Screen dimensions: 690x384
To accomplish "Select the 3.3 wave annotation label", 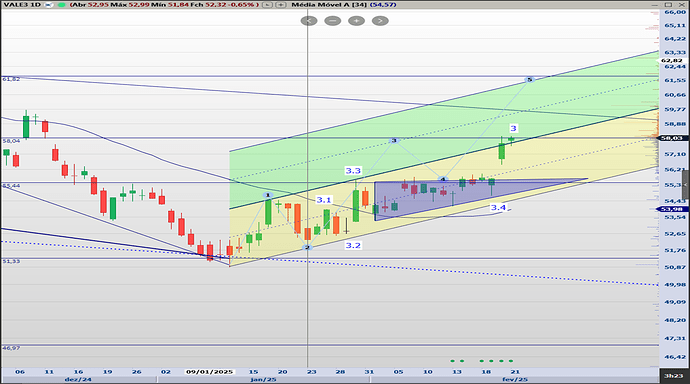I will coord(353,171).
